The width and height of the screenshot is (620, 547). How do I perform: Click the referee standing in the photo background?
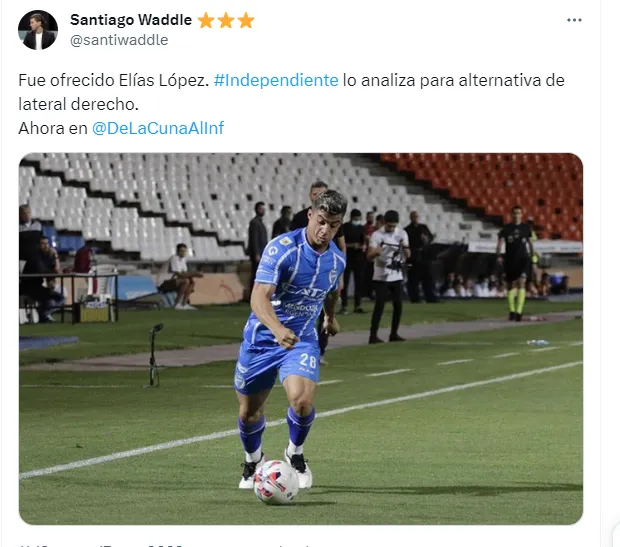[x=516, y=263]
